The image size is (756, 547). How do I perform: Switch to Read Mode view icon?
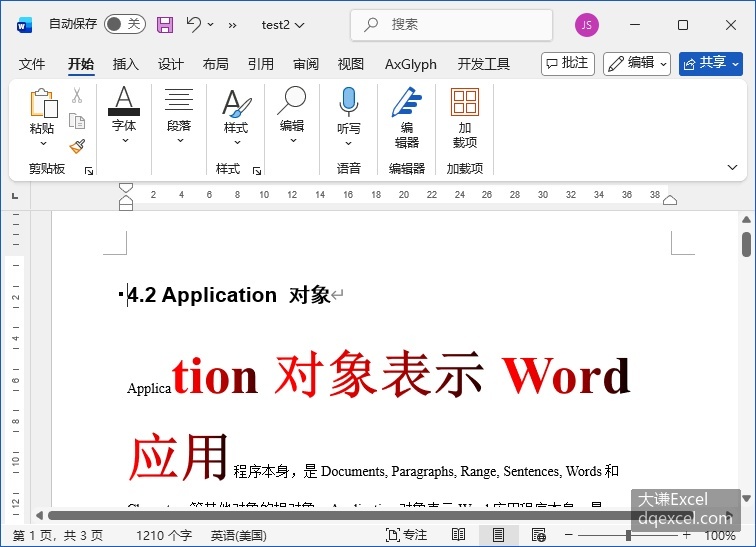point(458,534)
